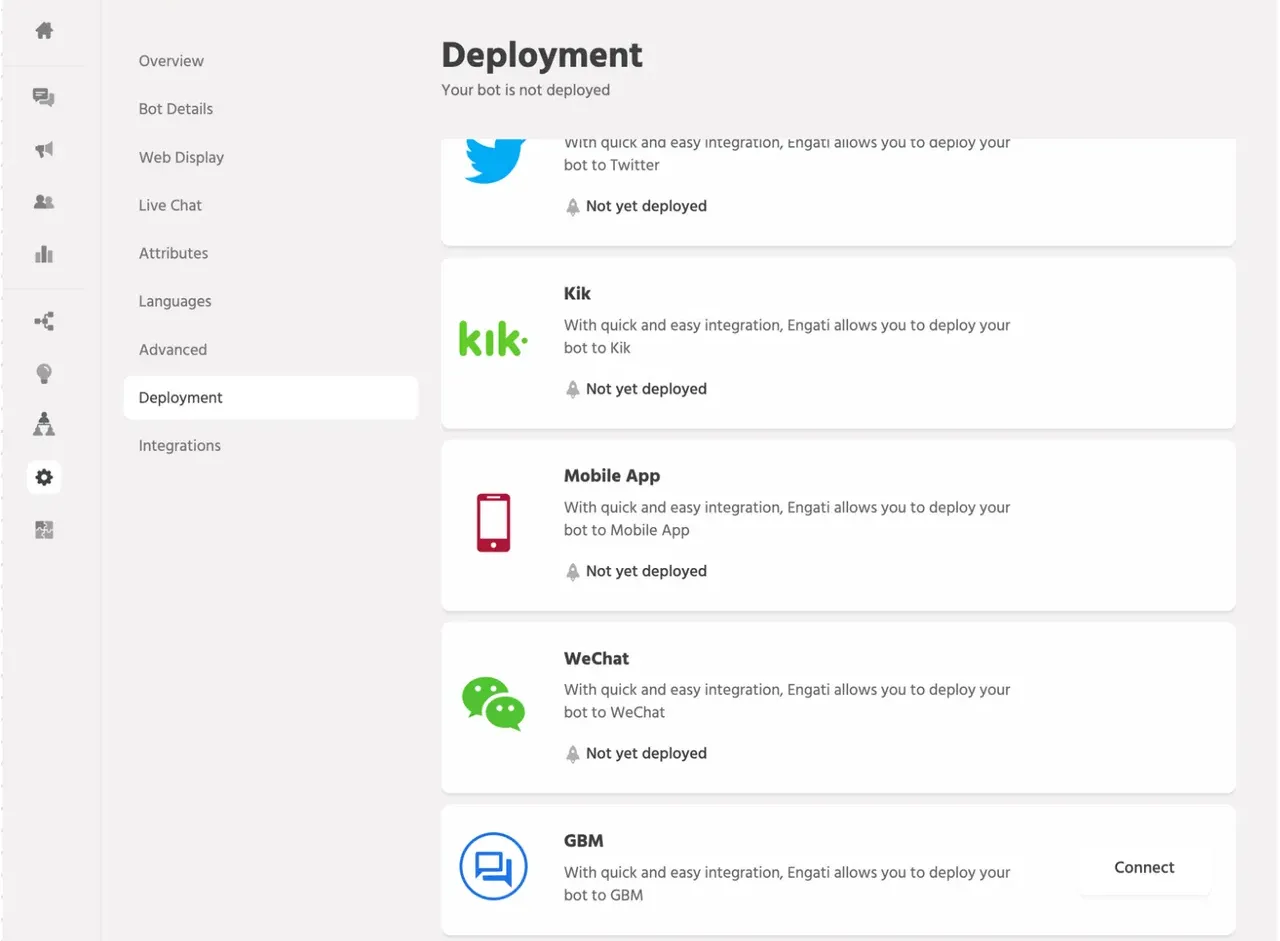Open the conversations chat icon in sidebar
Screen dimensions: 1280x941
pos(44,97)
